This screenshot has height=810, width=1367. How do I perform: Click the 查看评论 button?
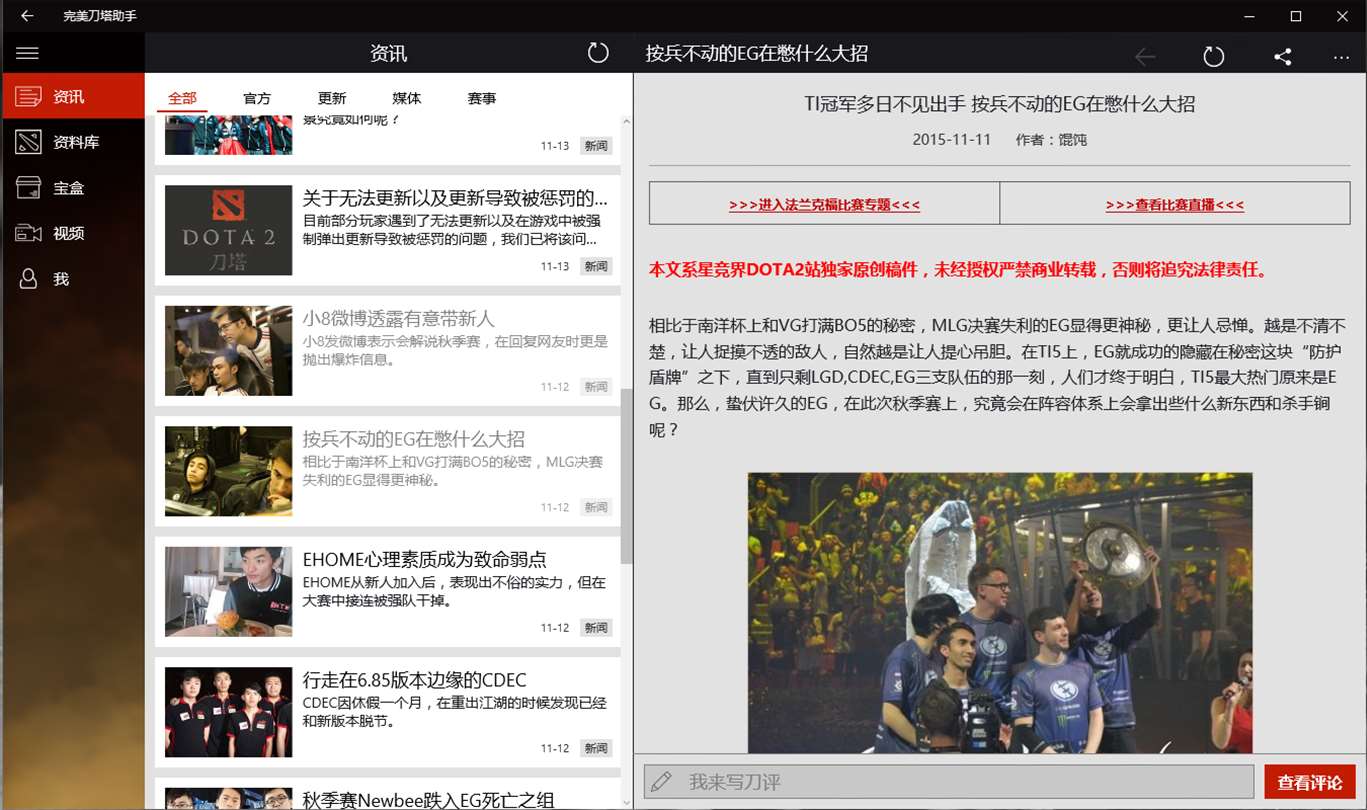[x=1310, y=782]
